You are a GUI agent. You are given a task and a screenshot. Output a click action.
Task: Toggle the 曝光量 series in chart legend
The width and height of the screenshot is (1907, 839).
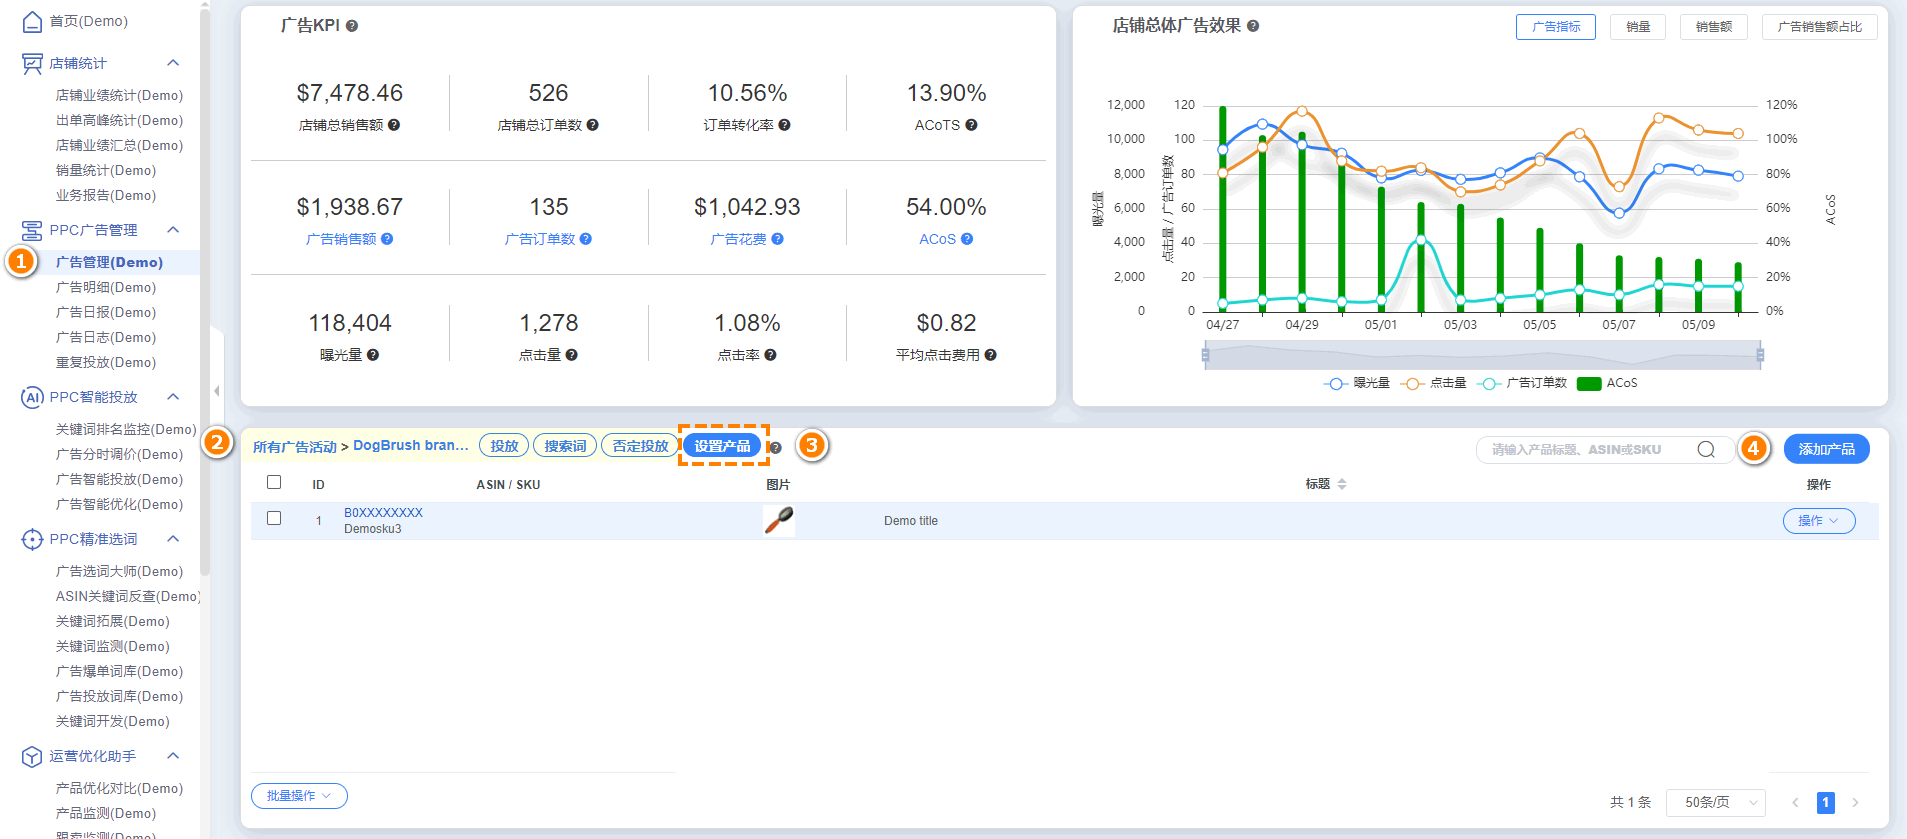1356,383
